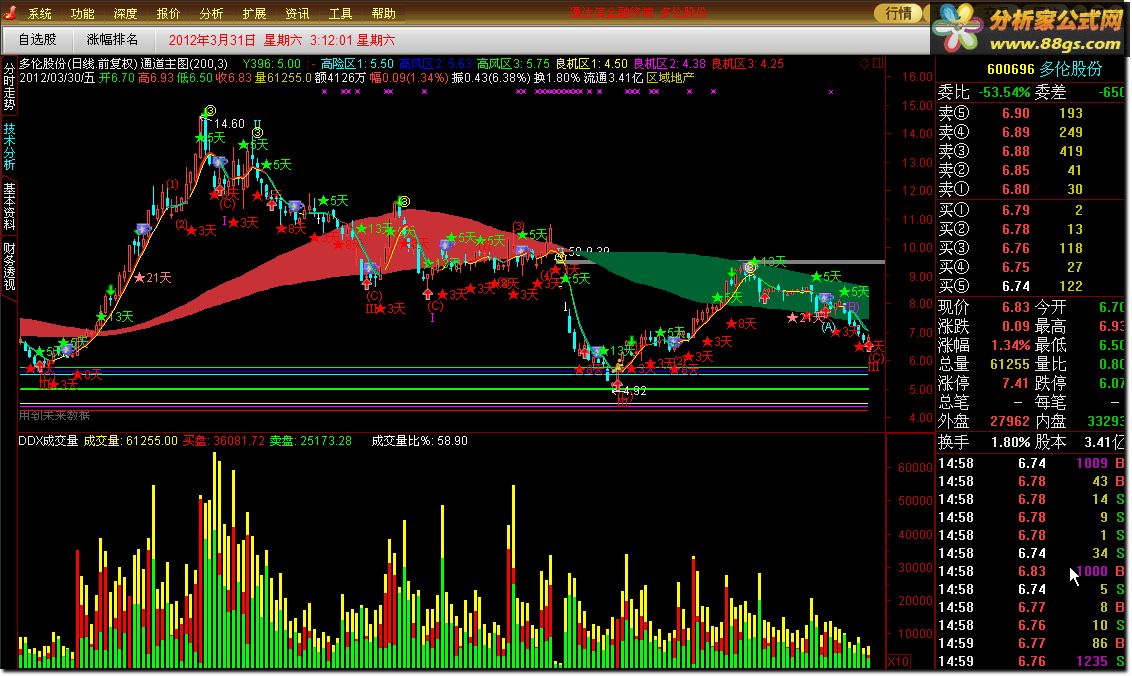1132x676 pixels.
Task: Select the 卖① order row priced 6.80
Action: (x=1031, y=189)
